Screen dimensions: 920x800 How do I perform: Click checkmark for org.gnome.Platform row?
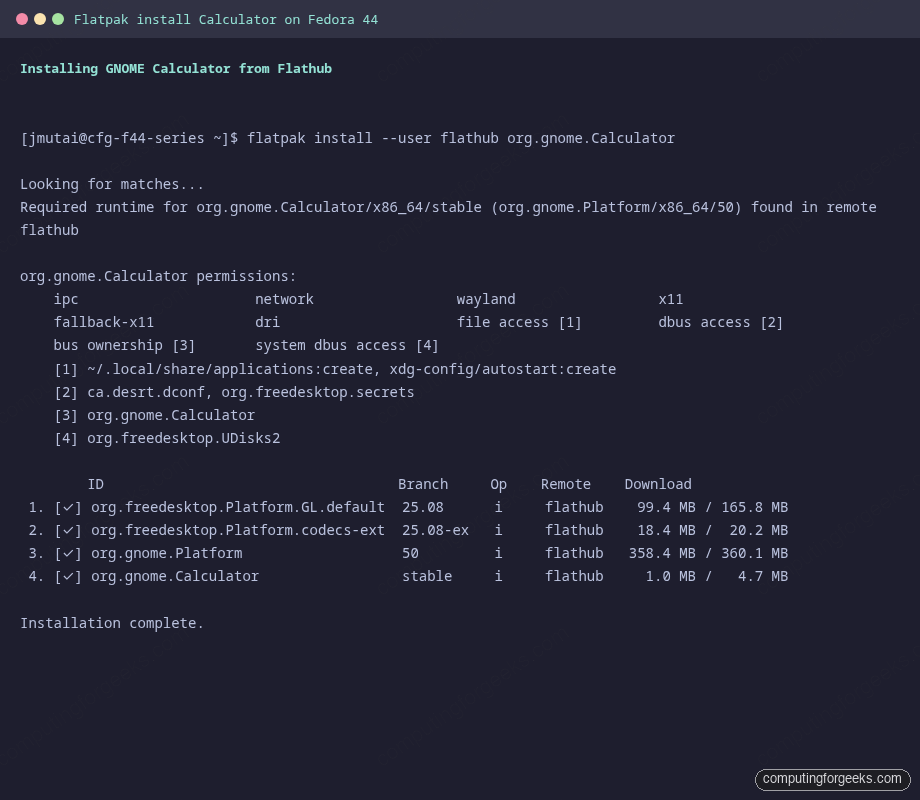coord(68,553)
